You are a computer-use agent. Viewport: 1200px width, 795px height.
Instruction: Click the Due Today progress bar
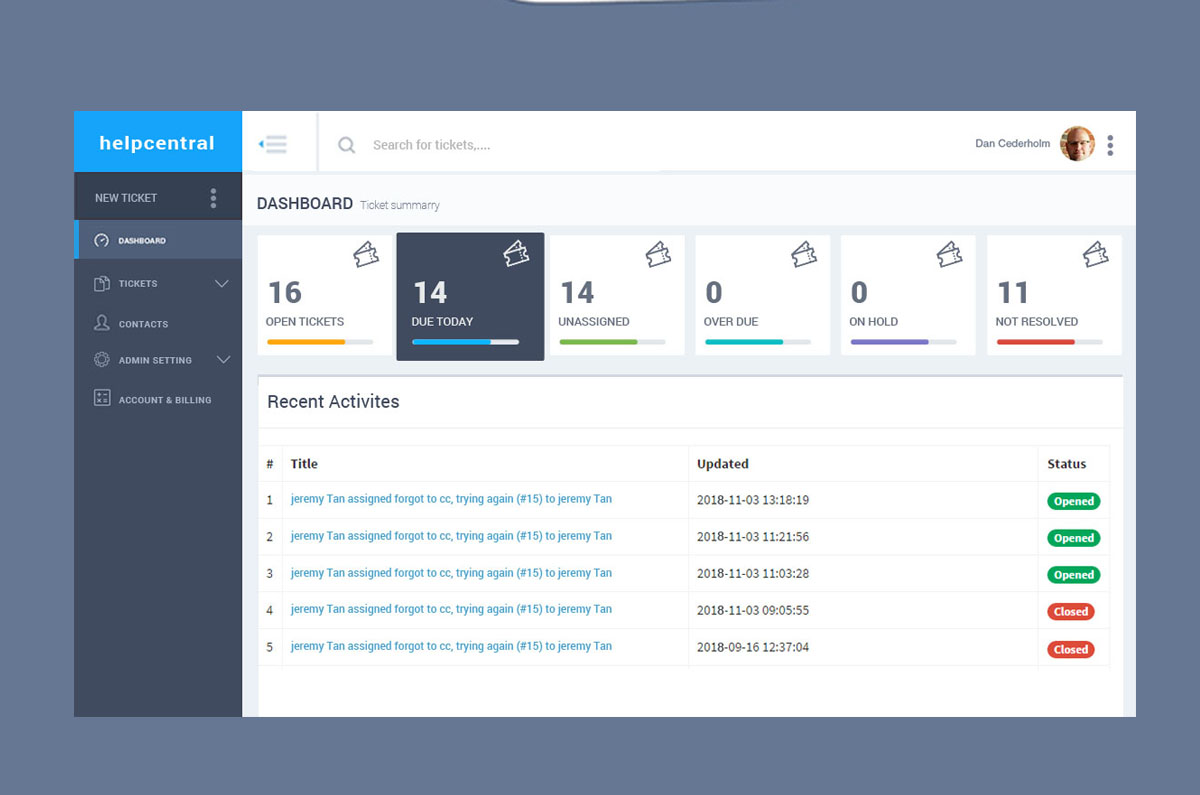pyautogui.click(x=465, y=342)
